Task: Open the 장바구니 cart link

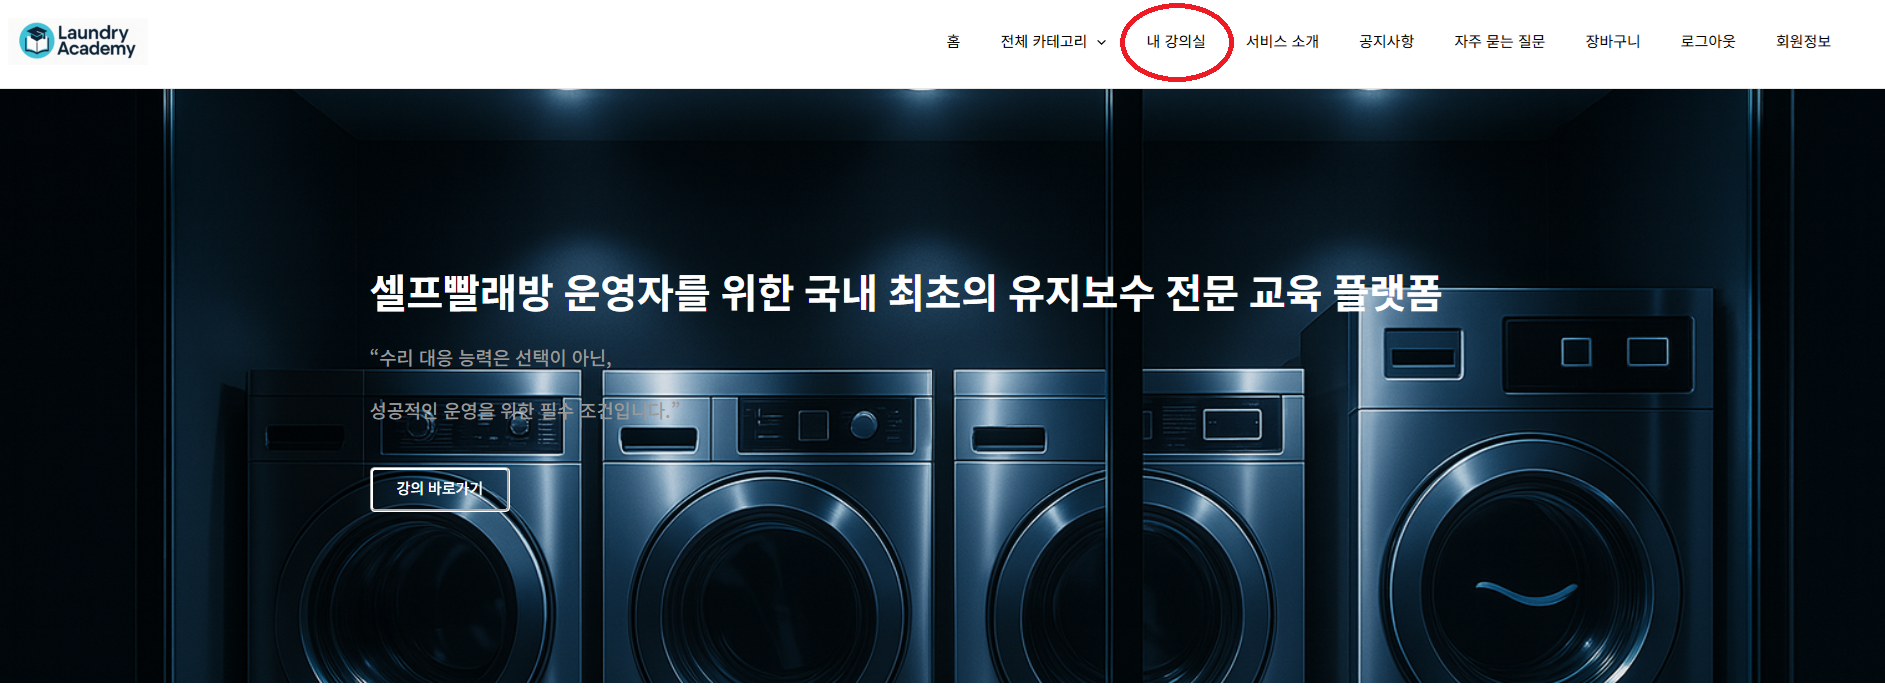Action: click(1612, 41)
